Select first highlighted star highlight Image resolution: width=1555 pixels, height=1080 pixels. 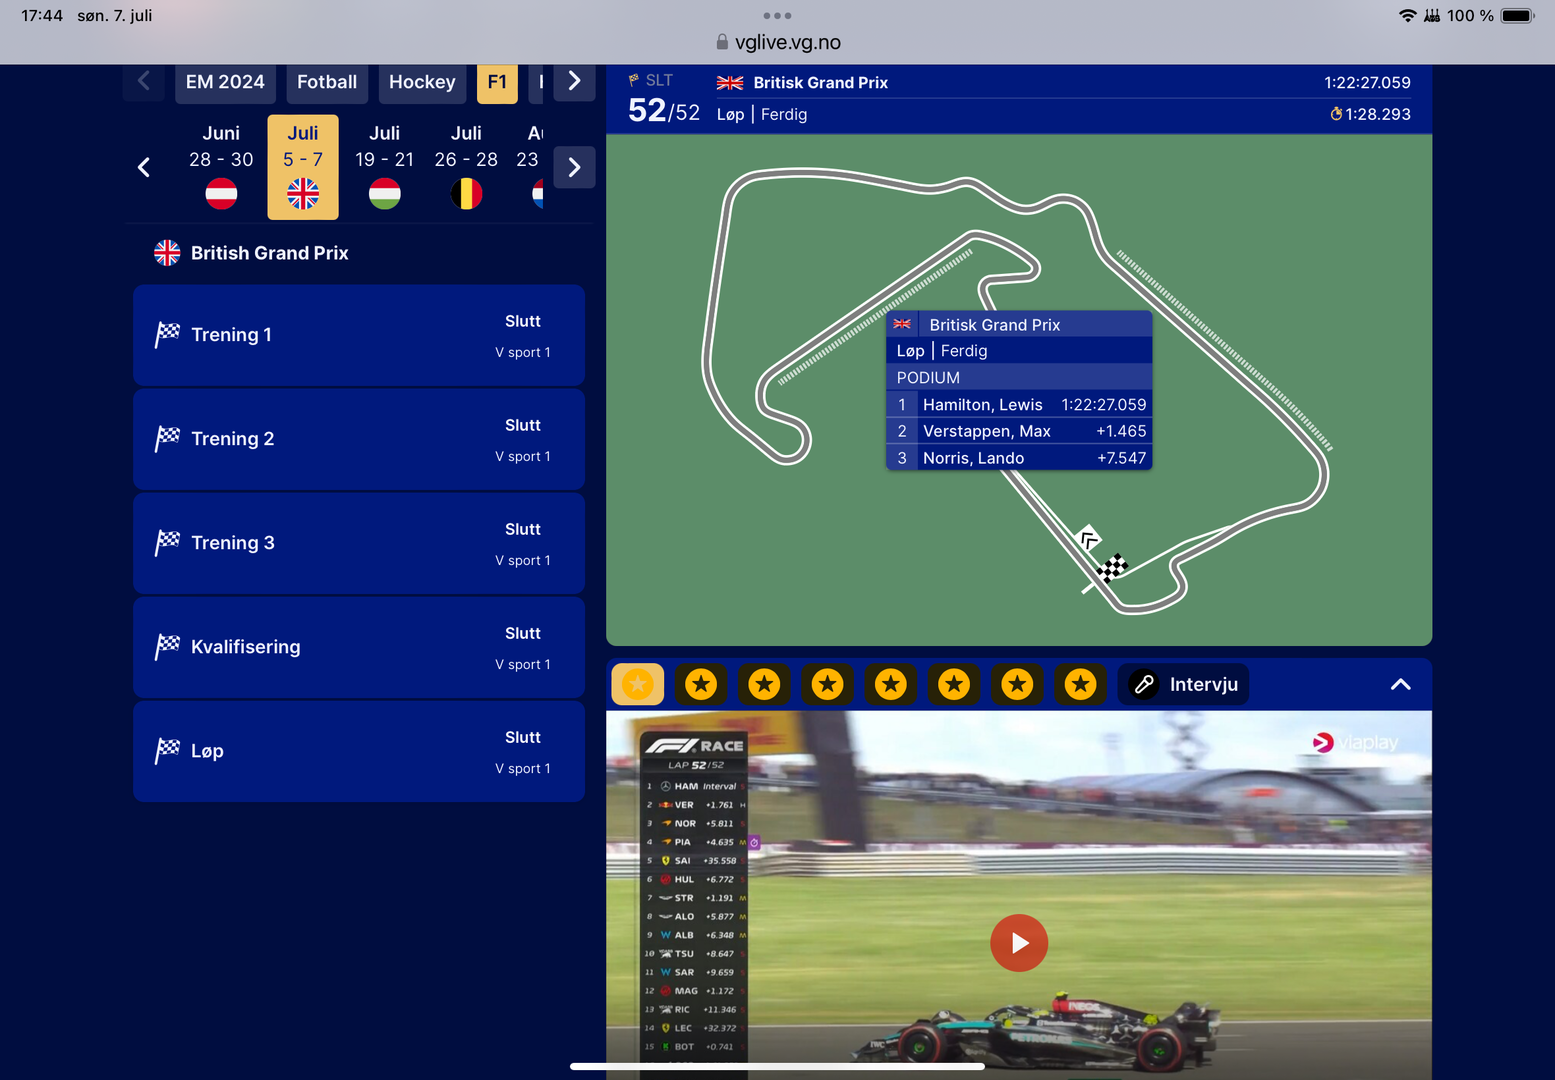tap(638, 684)
